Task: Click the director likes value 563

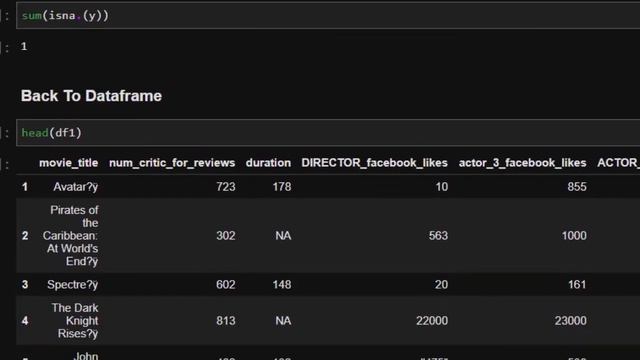Action: [x=438, y=236]
